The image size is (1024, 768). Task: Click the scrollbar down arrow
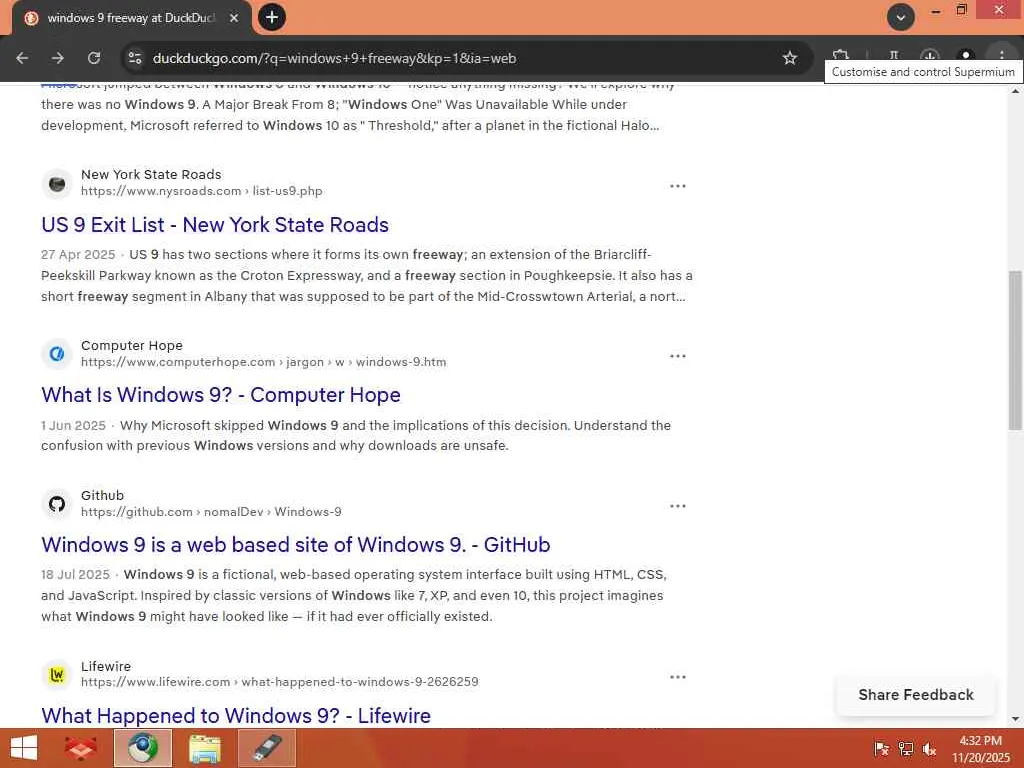[1015, 719]
